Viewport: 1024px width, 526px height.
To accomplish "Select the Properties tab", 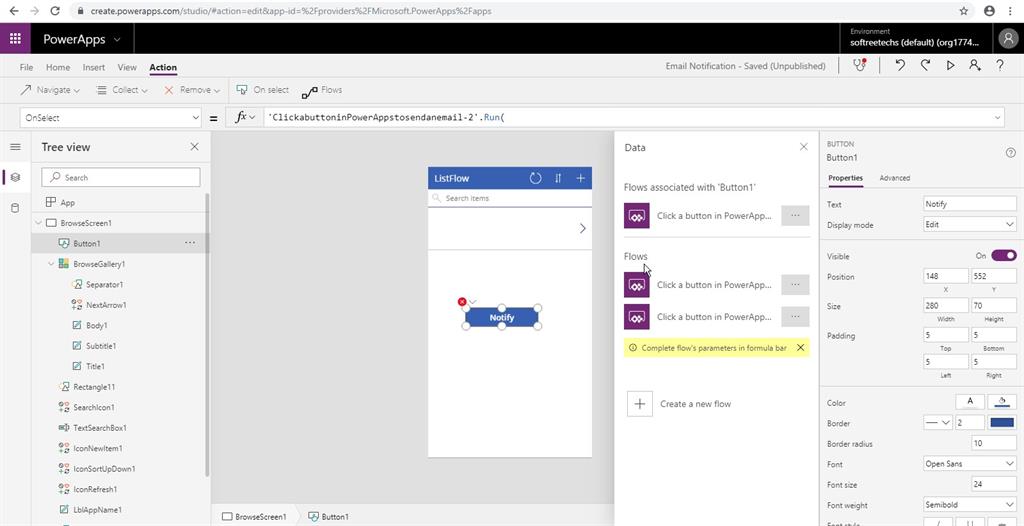I will pyautogui.click(x=845, y=178).
